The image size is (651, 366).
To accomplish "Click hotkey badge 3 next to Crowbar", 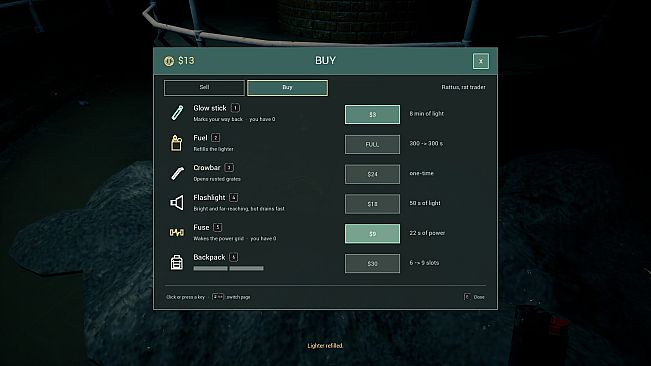I will (x=229, y=168).
